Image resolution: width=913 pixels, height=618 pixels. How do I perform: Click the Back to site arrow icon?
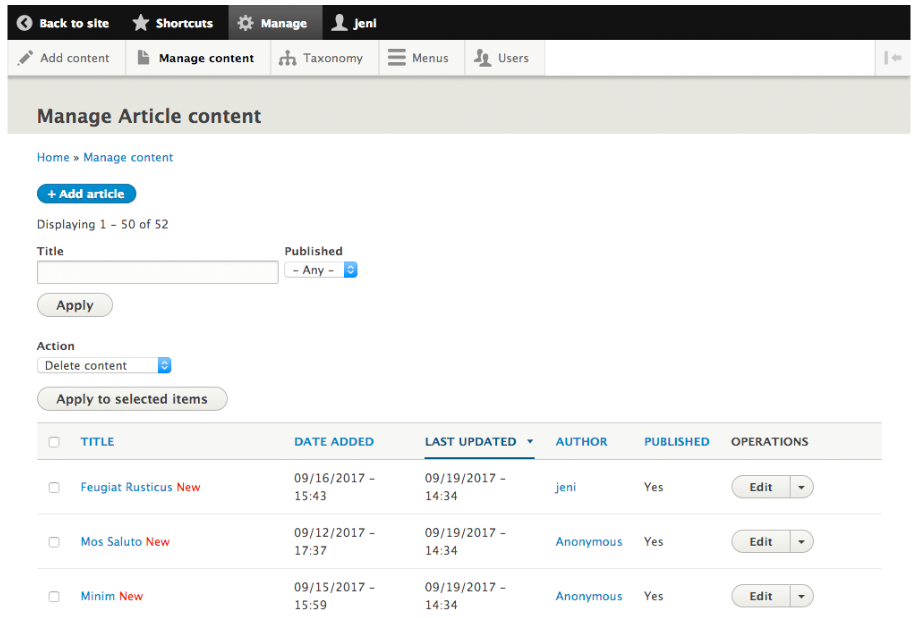(x=24, y=23)
